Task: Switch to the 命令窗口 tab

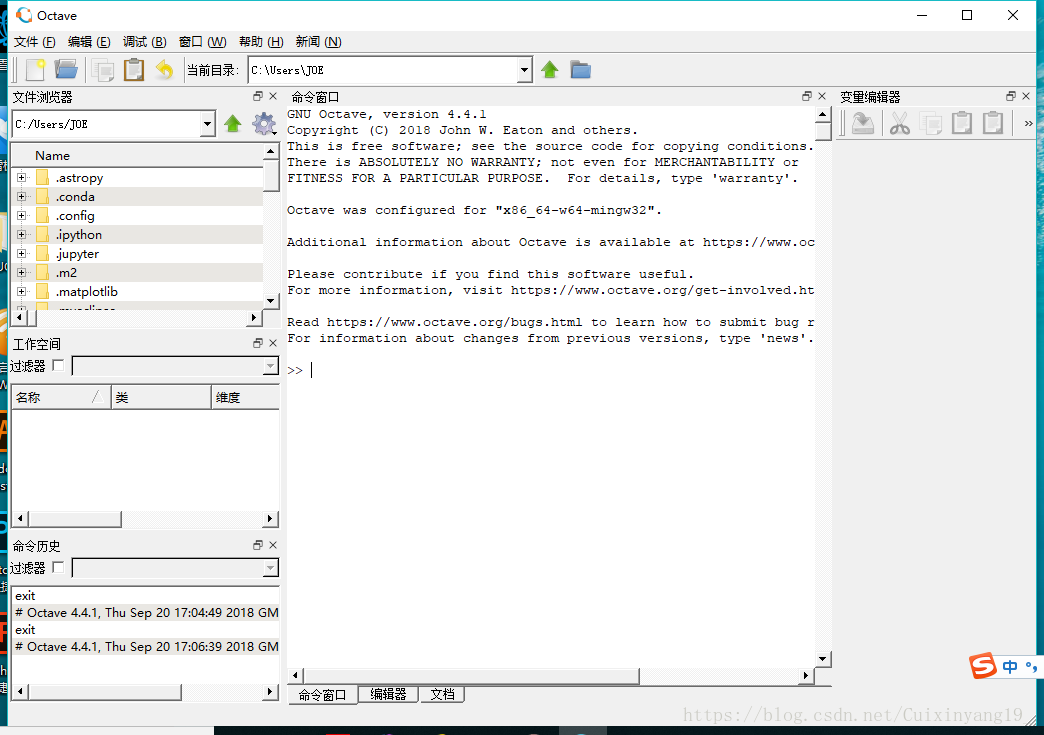Action: [322, 694]
